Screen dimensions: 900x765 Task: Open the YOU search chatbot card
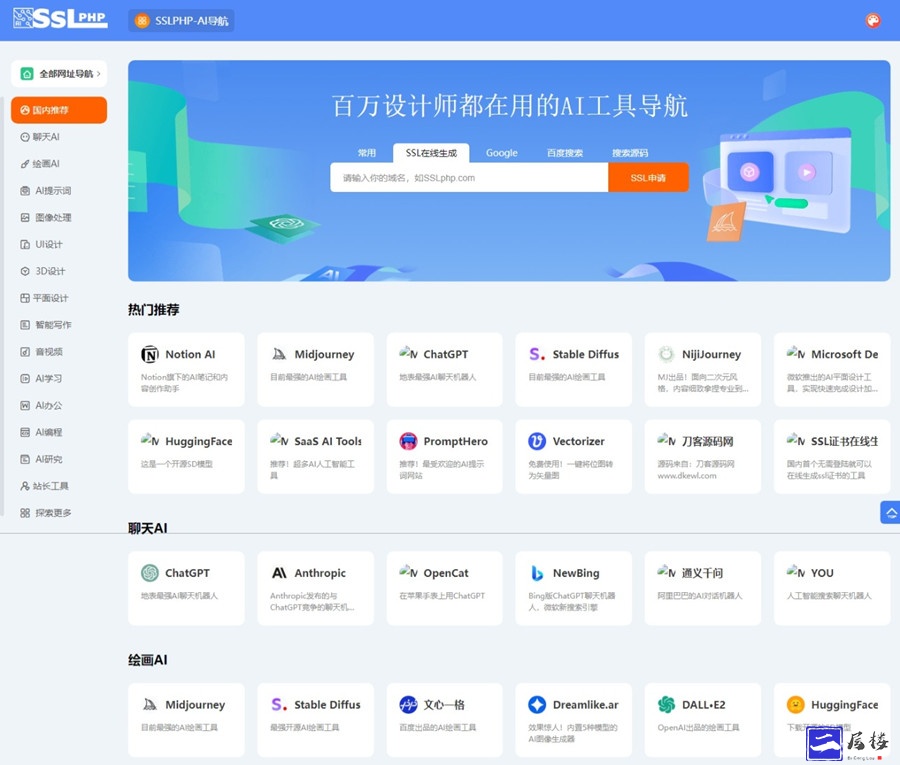[x=832, y=588]
